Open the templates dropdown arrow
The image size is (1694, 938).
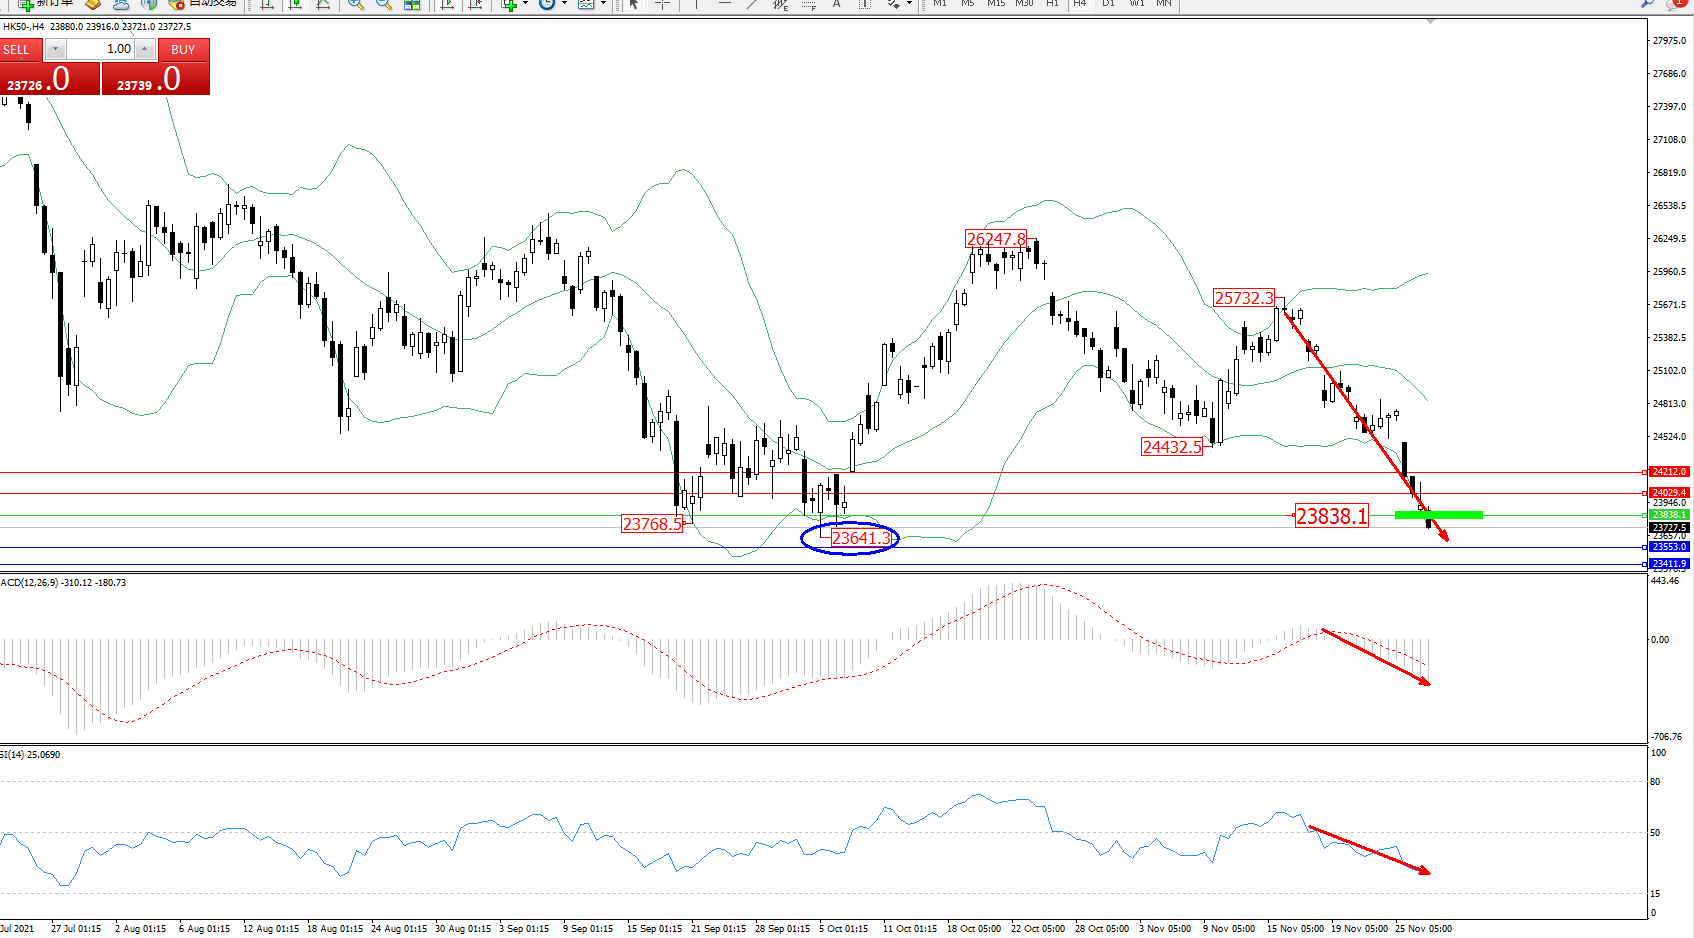coord(603,4)
